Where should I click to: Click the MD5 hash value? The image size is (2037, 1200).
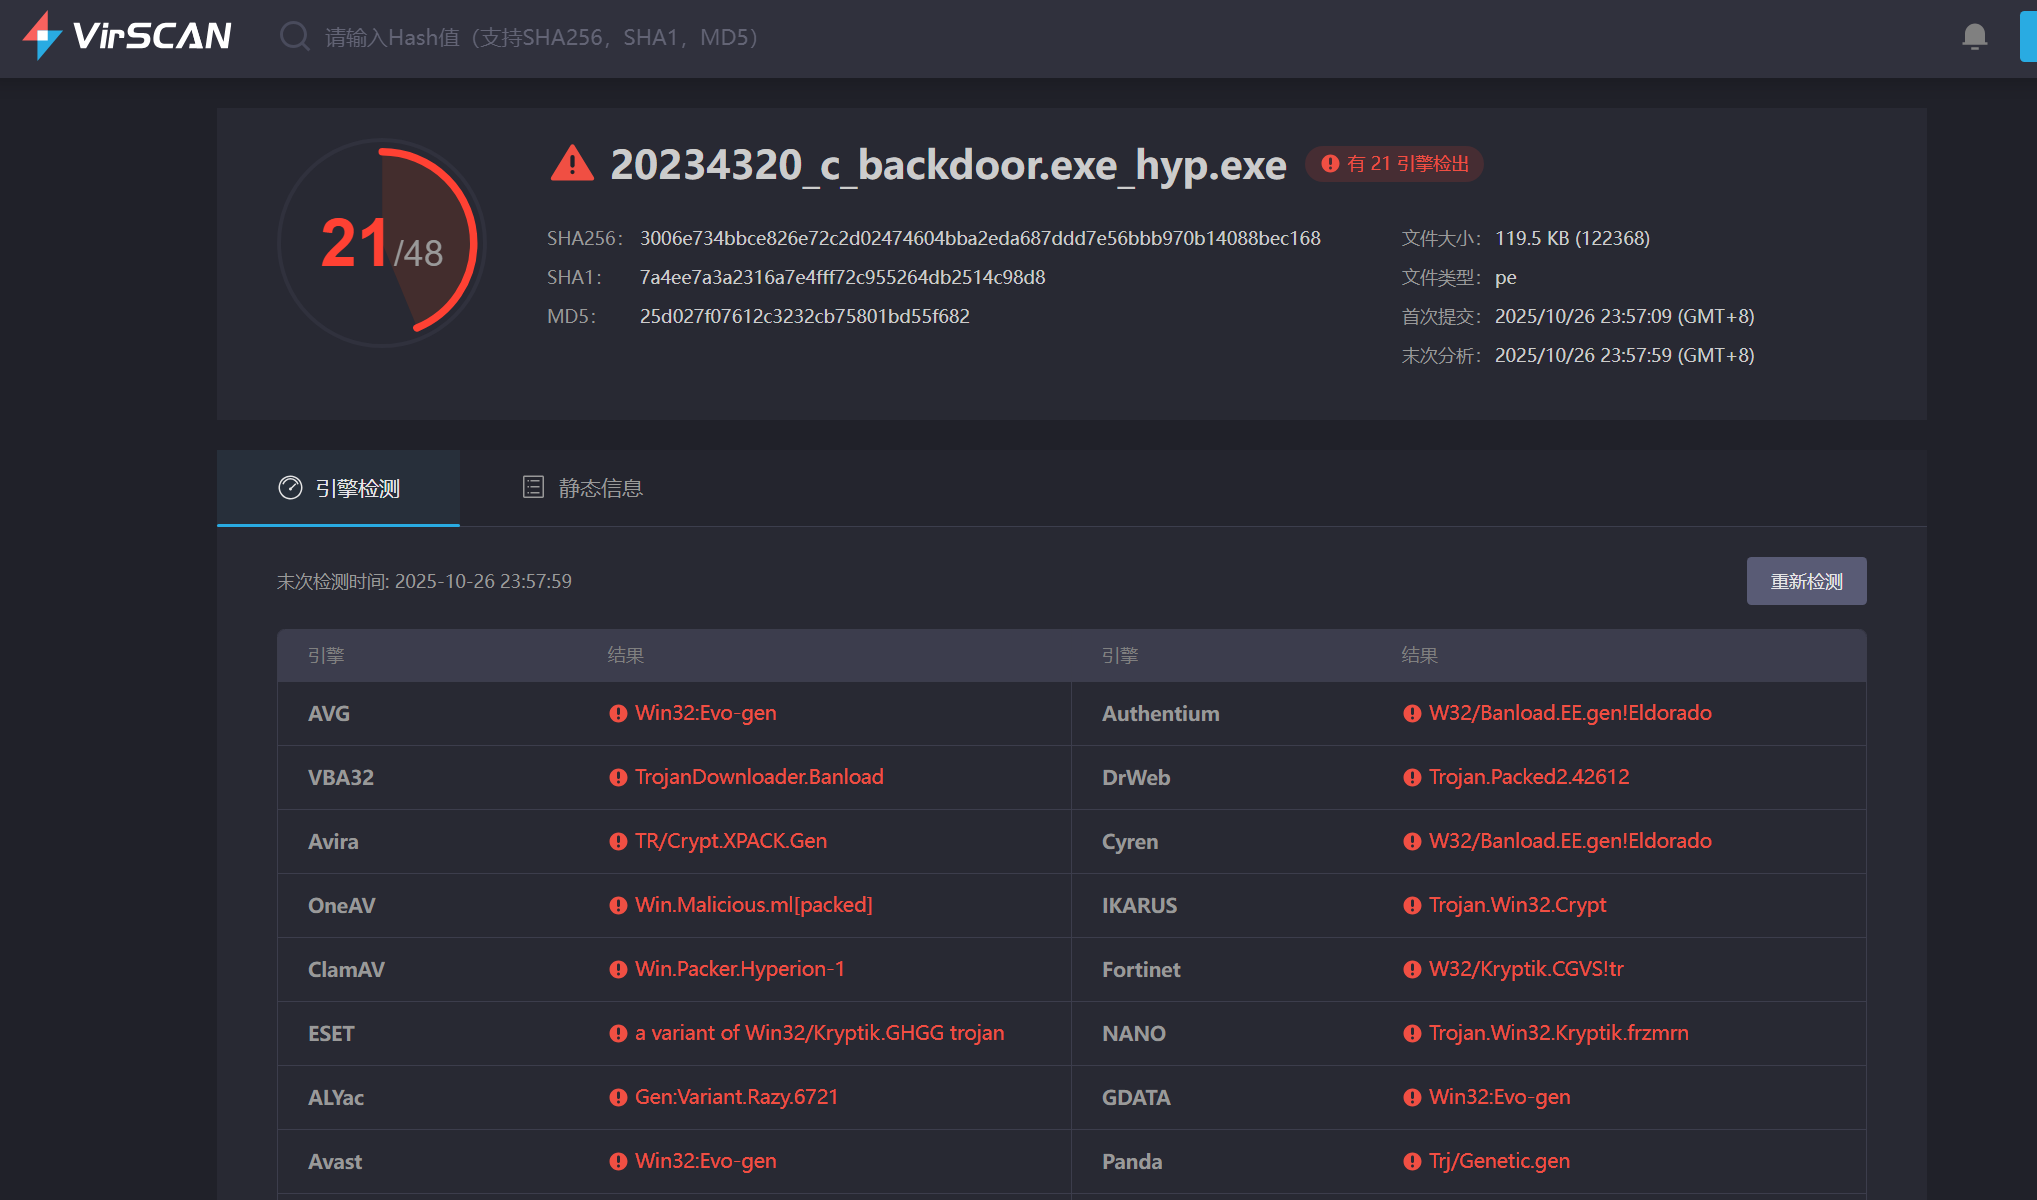coord(804,316)
